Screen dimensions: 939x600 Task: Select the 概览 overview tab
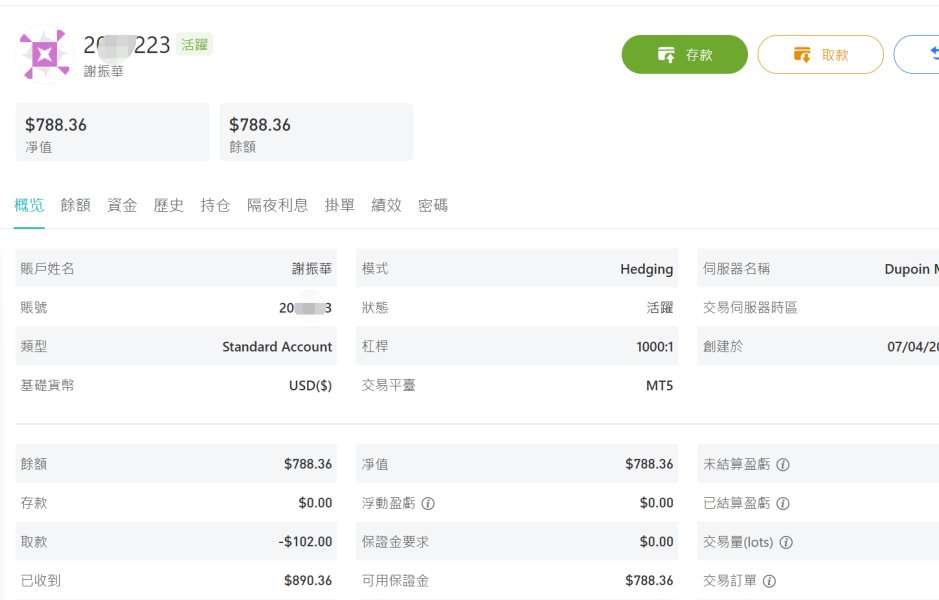pos(29,205)
